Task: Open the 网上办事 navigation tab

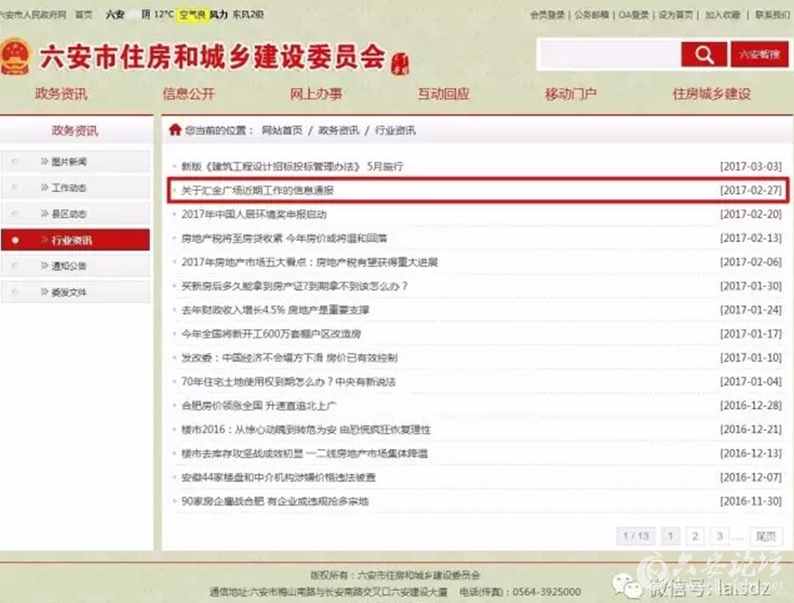Action: [x=316, y=94]
